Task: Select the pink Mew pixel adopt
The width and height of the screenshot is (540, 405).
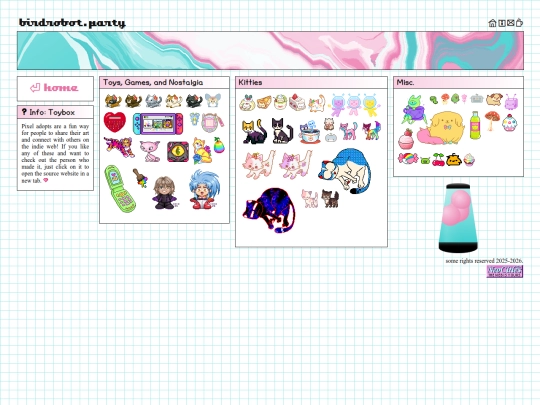Action: [x=150, y=151]
